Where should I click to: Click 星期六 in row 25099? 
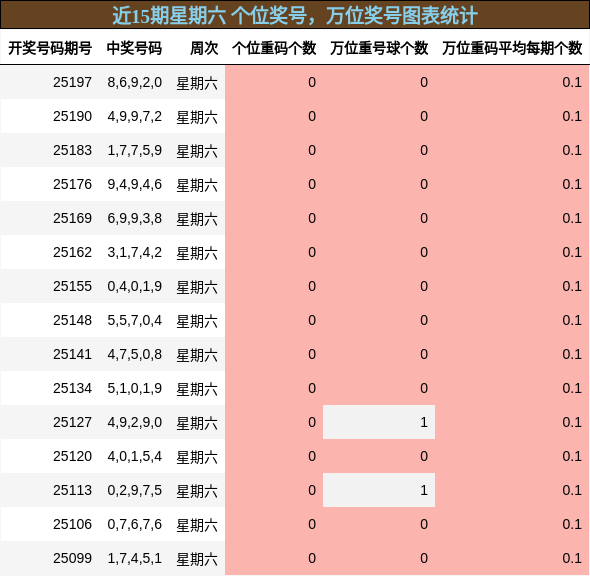click(197, 559)
